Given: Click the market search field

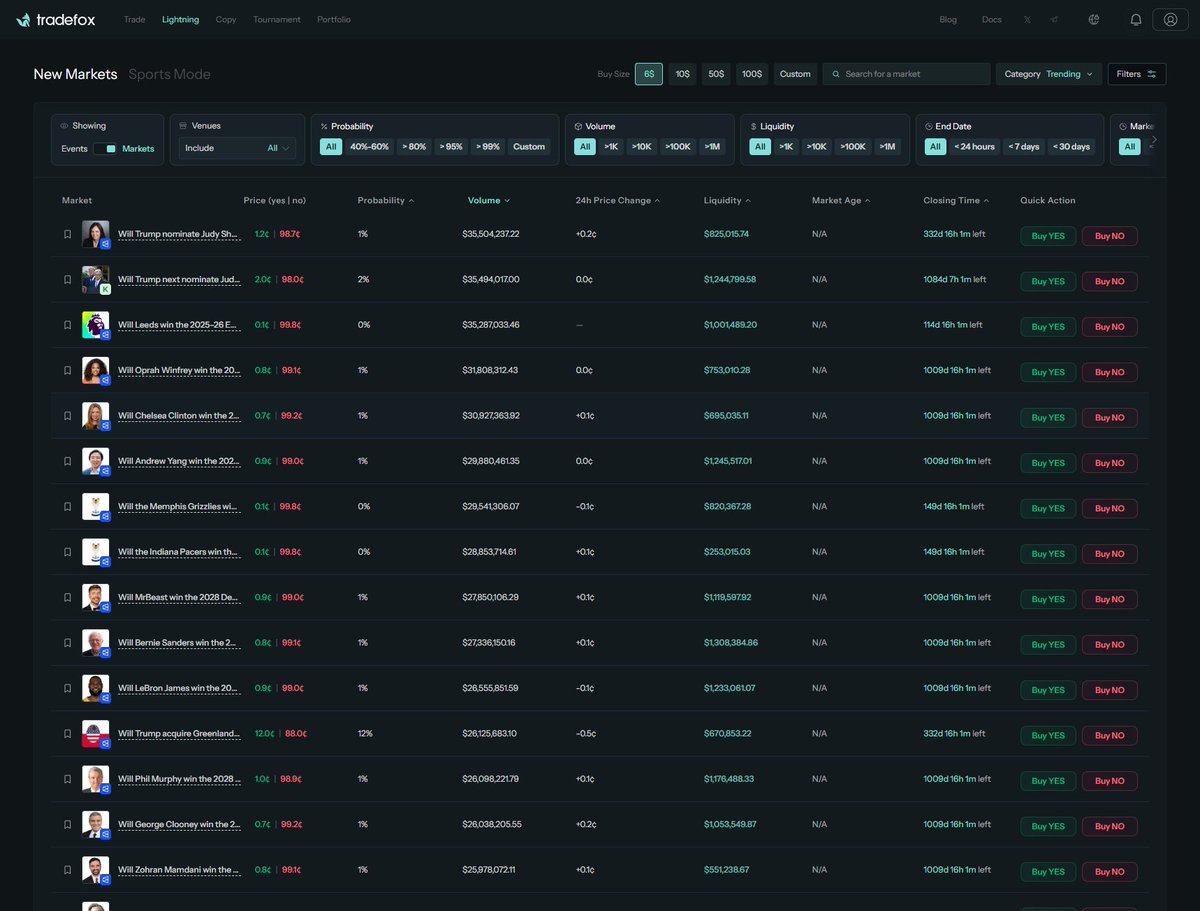Looking at the screenshot, I should (906, 74).
